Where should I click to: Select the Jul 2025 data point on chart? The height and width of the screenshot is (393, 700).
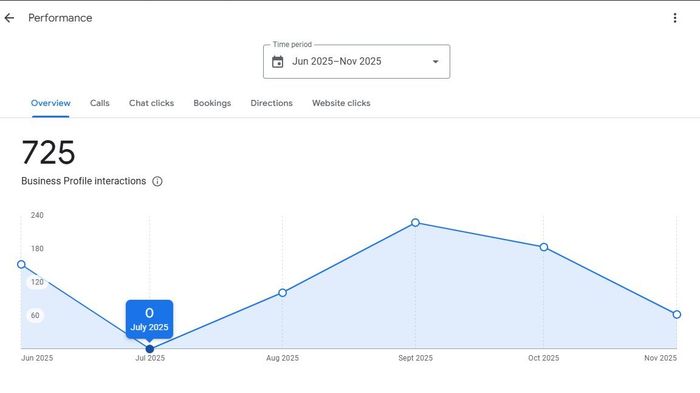pyautogui.click(x=150, y=349)
